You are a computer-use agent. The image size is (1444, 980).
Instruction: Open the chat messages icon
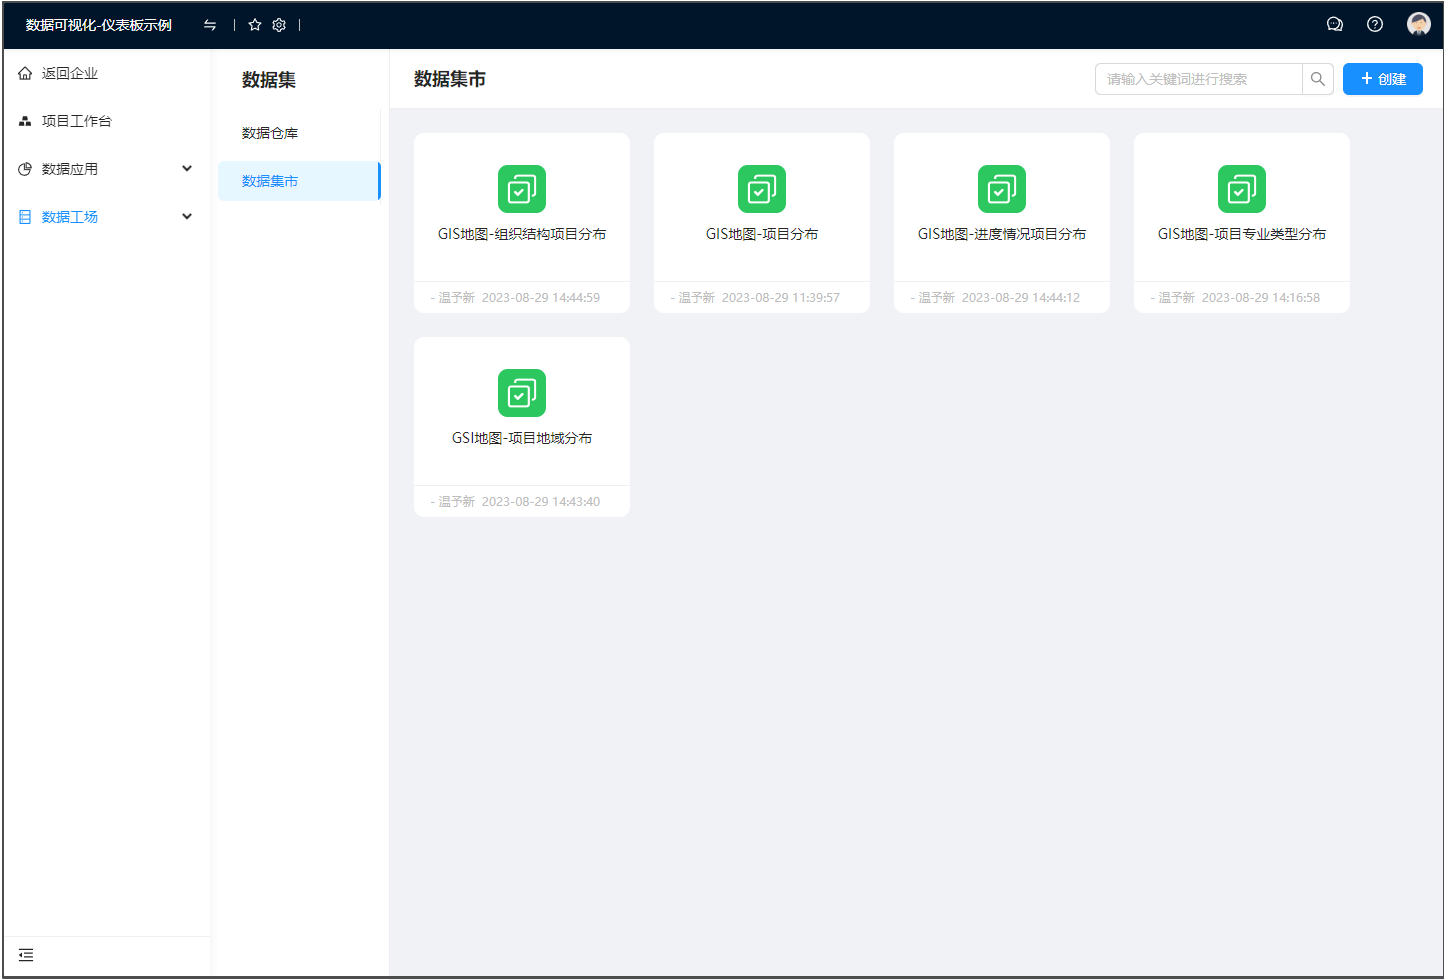click(x=1334, y=25)
